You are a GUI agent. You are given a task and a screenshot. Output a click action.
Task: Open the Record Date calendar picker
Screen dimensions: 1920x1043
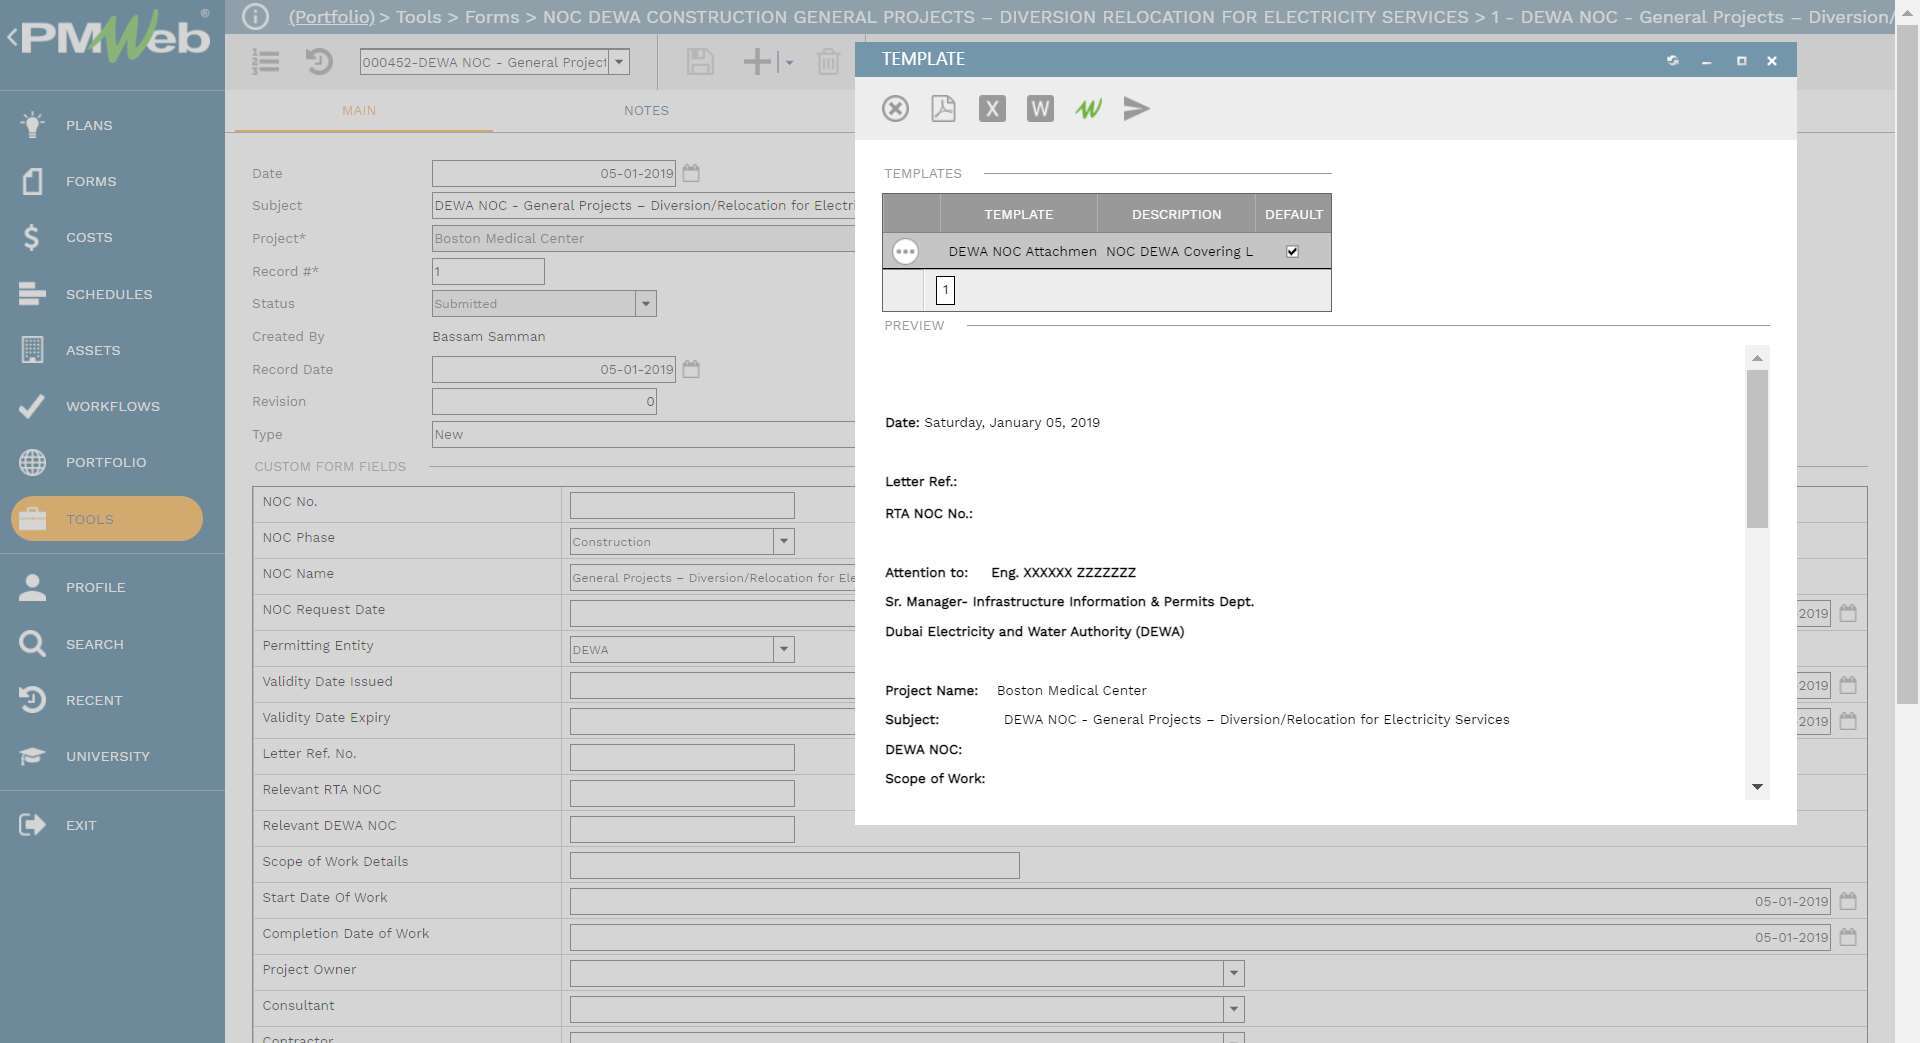coord(691,369)
